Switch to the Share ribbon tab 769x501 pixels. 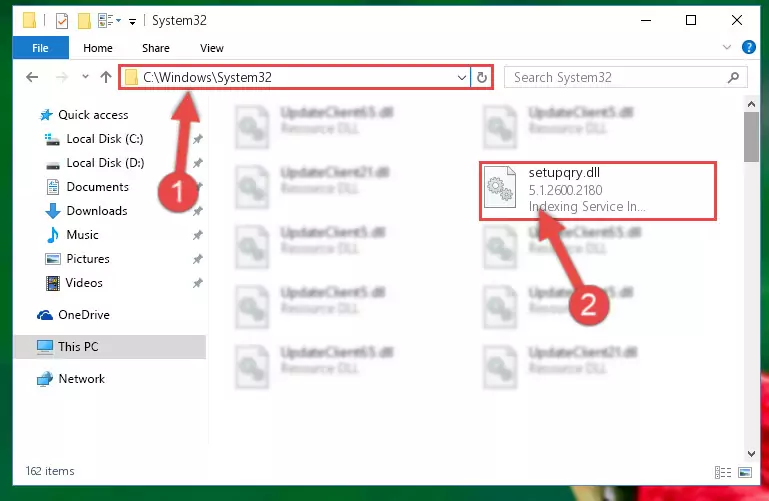tap(155, 48)
